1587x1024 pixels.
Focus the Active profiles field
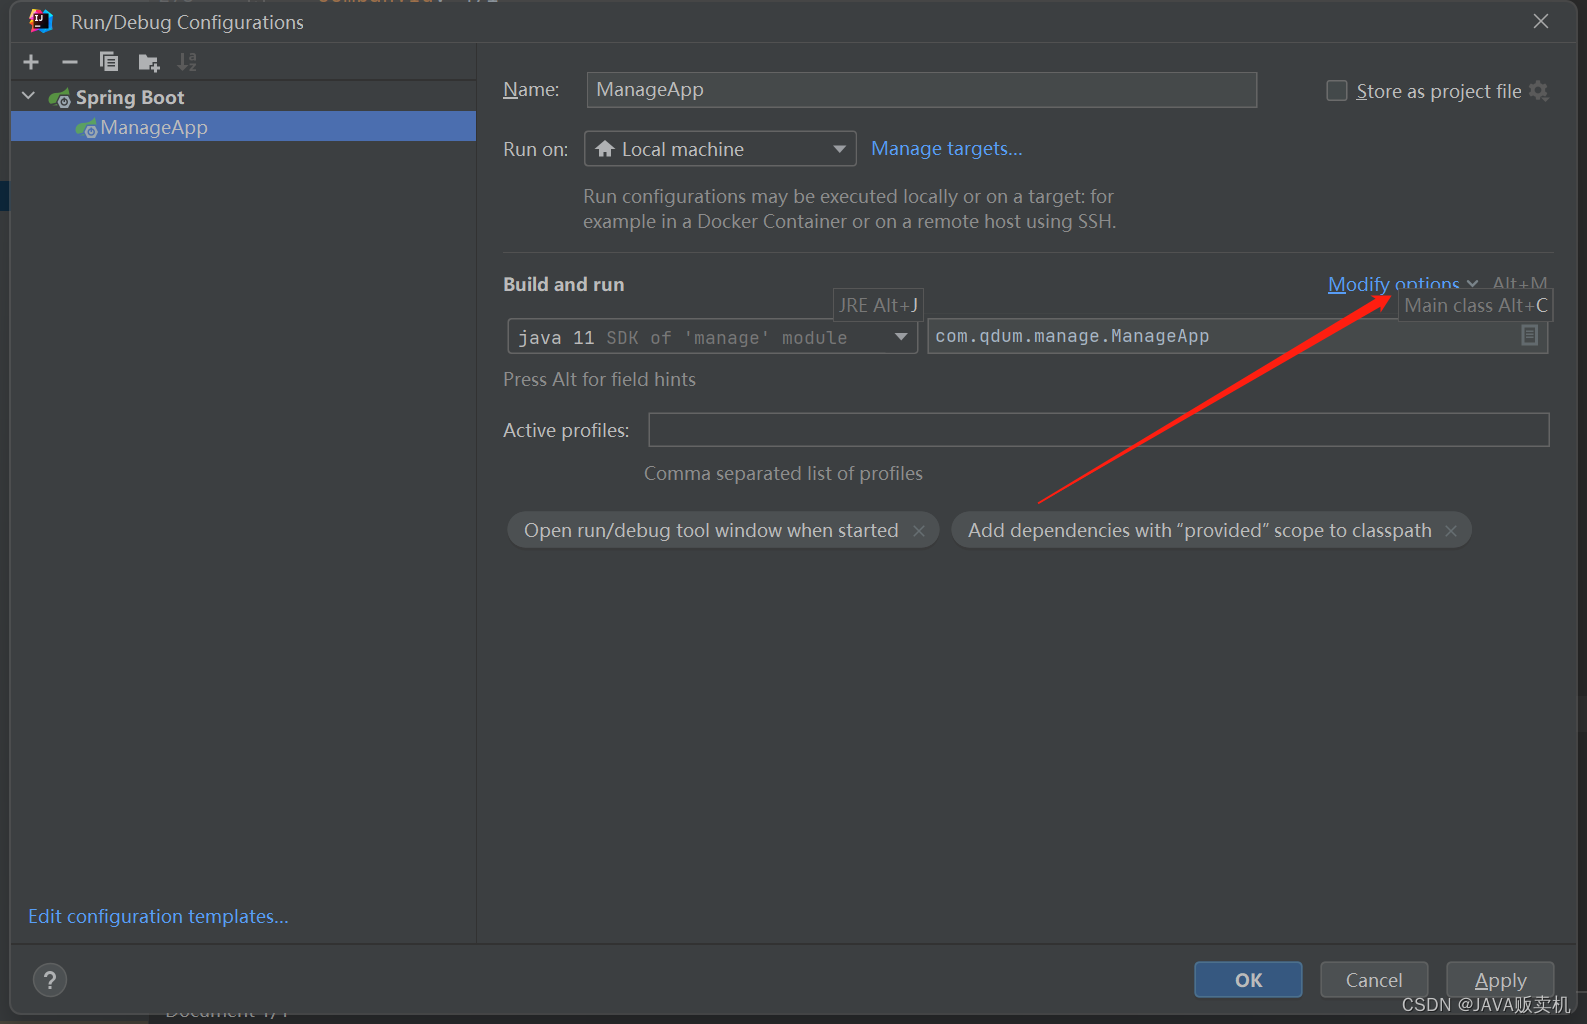(1098, 430)
